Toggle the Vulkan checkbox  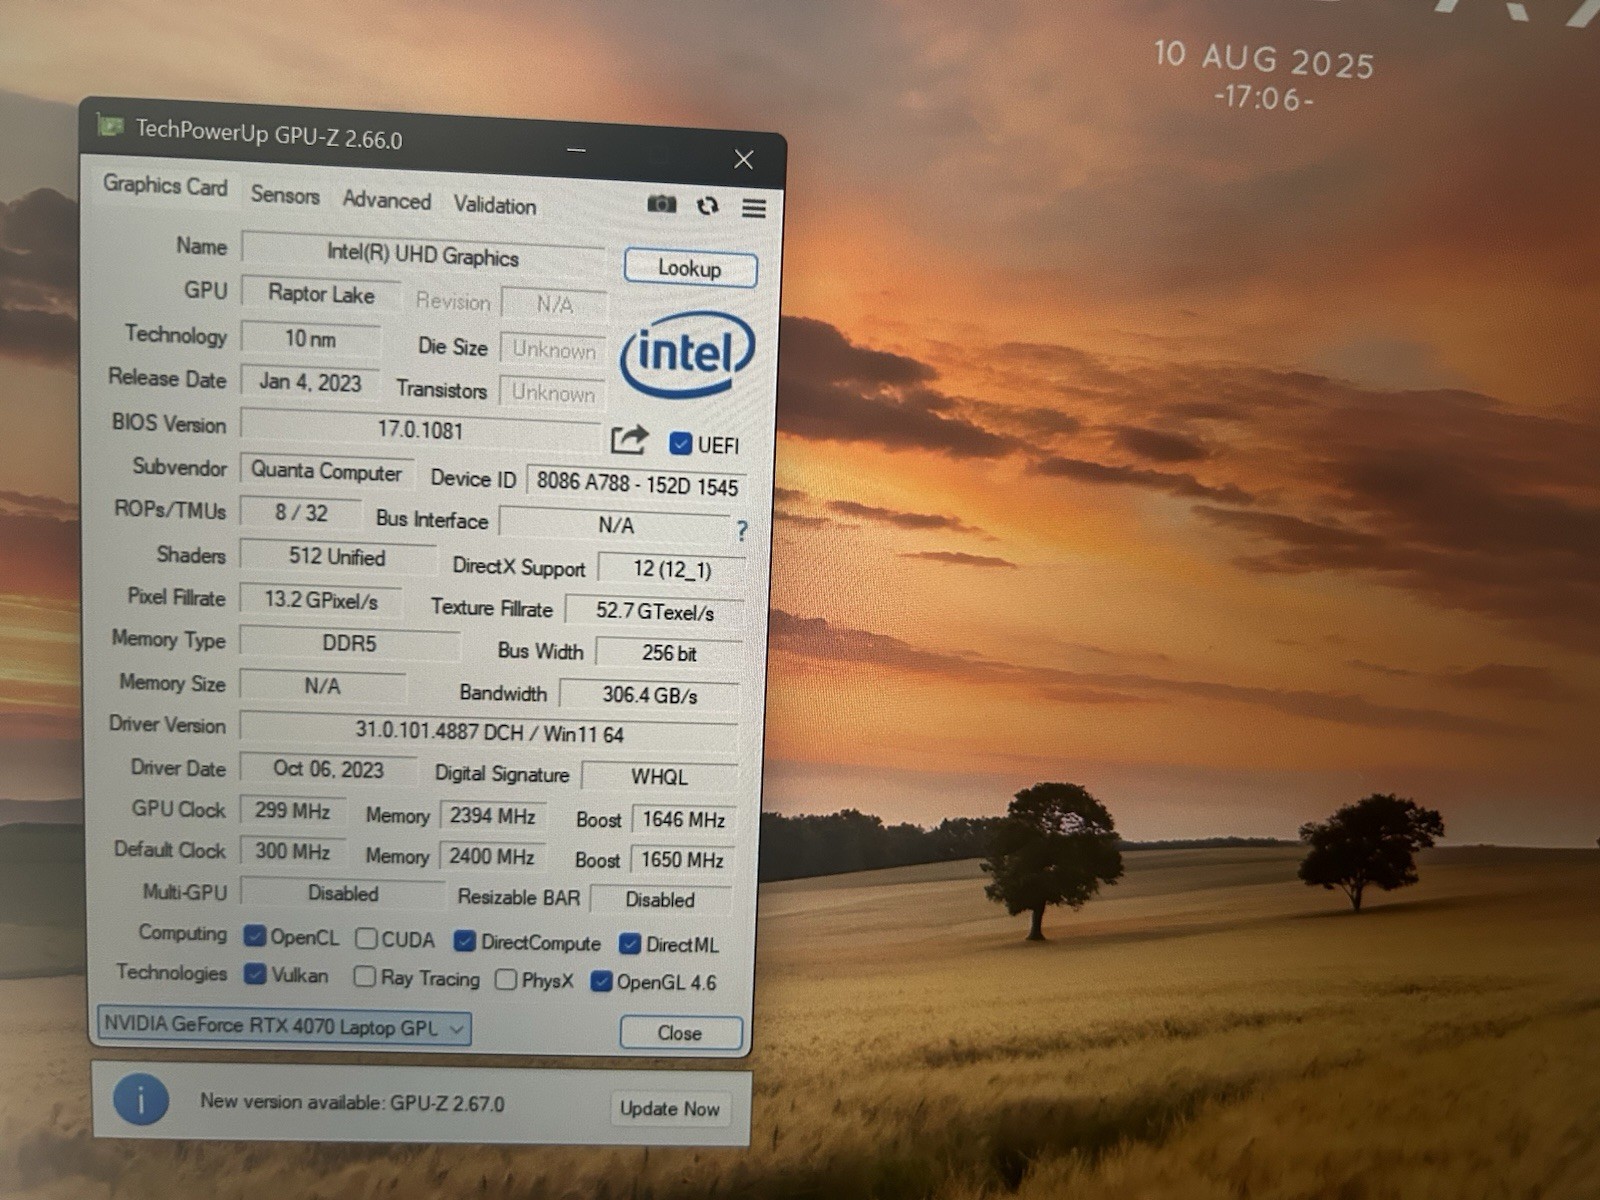coord(255,973)
